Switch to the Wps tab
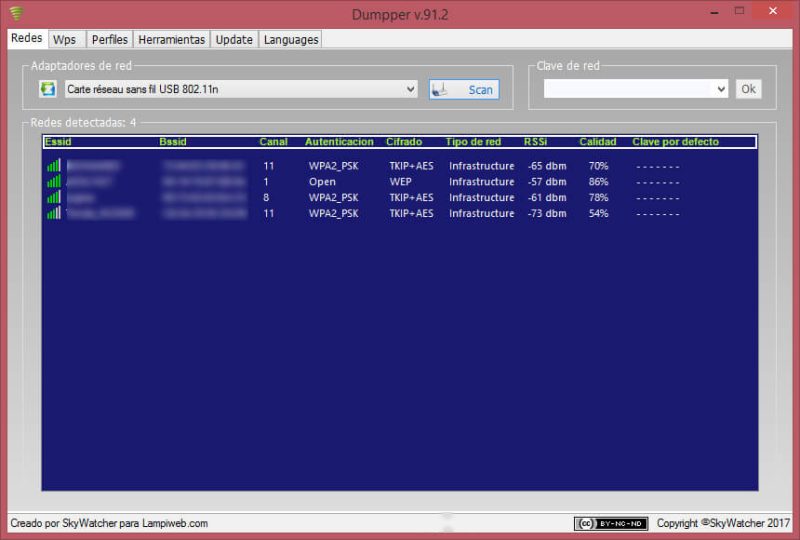This screenshot has height=540, width=800. click(x=64, y=40)
